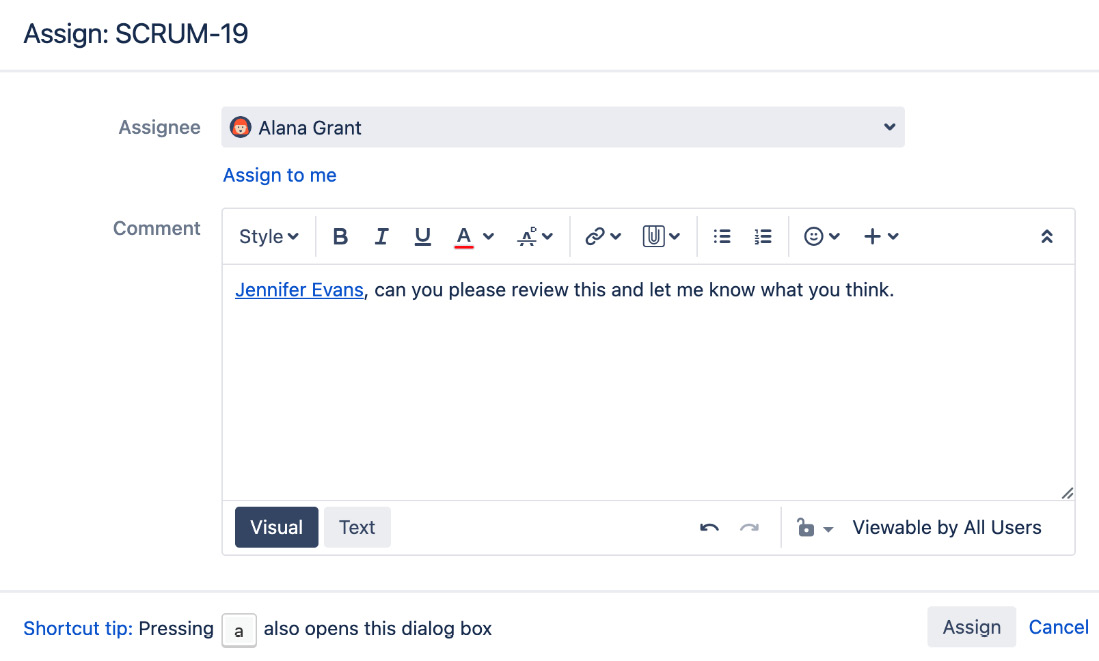
Task: Collapse the editor toolbar with the chevron icon
Action: [1047, 236]
